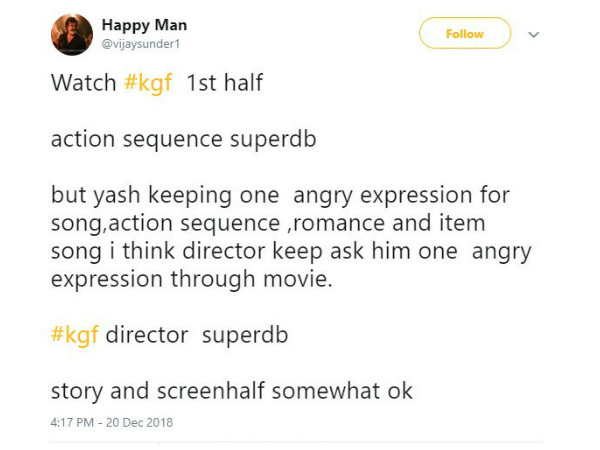Image resolution: width=600 pixels, height=450 pixels.
Task: Open the 4:17 PM time of the tweet
Action: coord(72,422)
